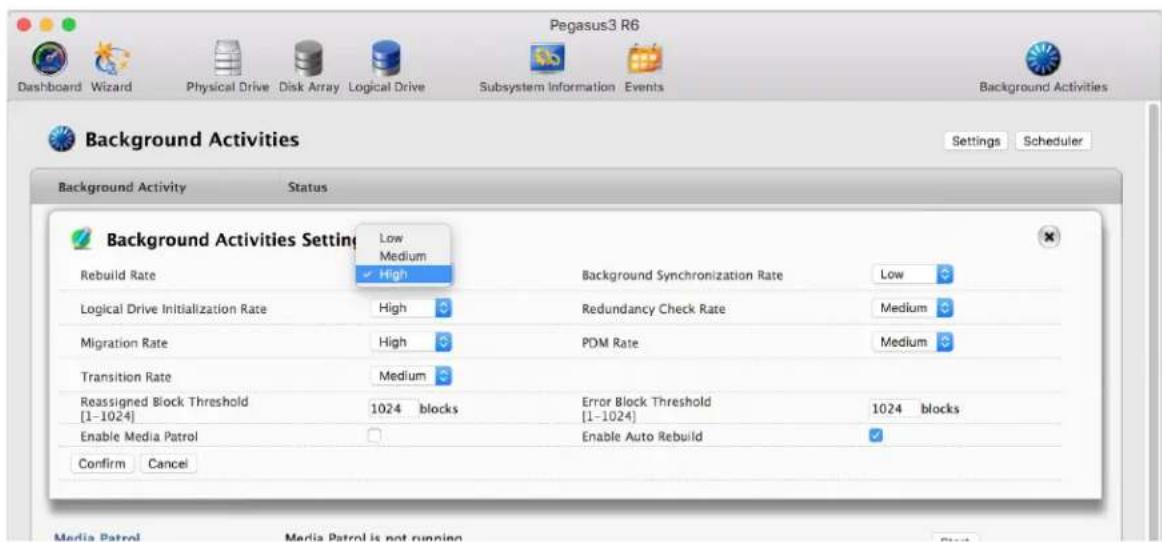Cancel the settings changes
Image resolution: width=1162 pixels, height=542 pixels.
167,464
